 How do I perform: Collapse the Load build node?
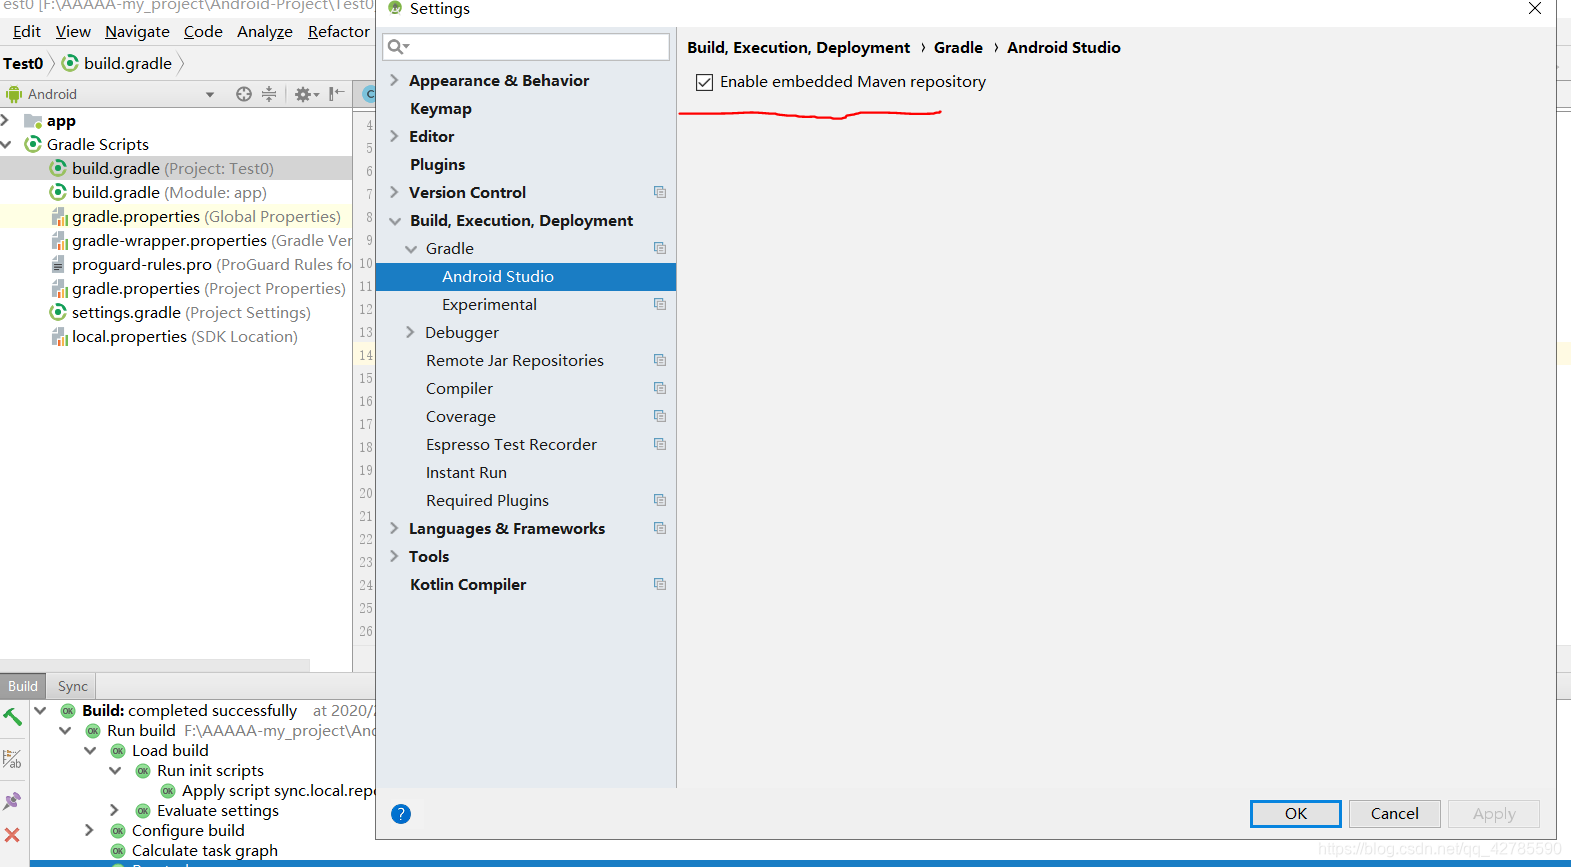click(x=90, y=750)
